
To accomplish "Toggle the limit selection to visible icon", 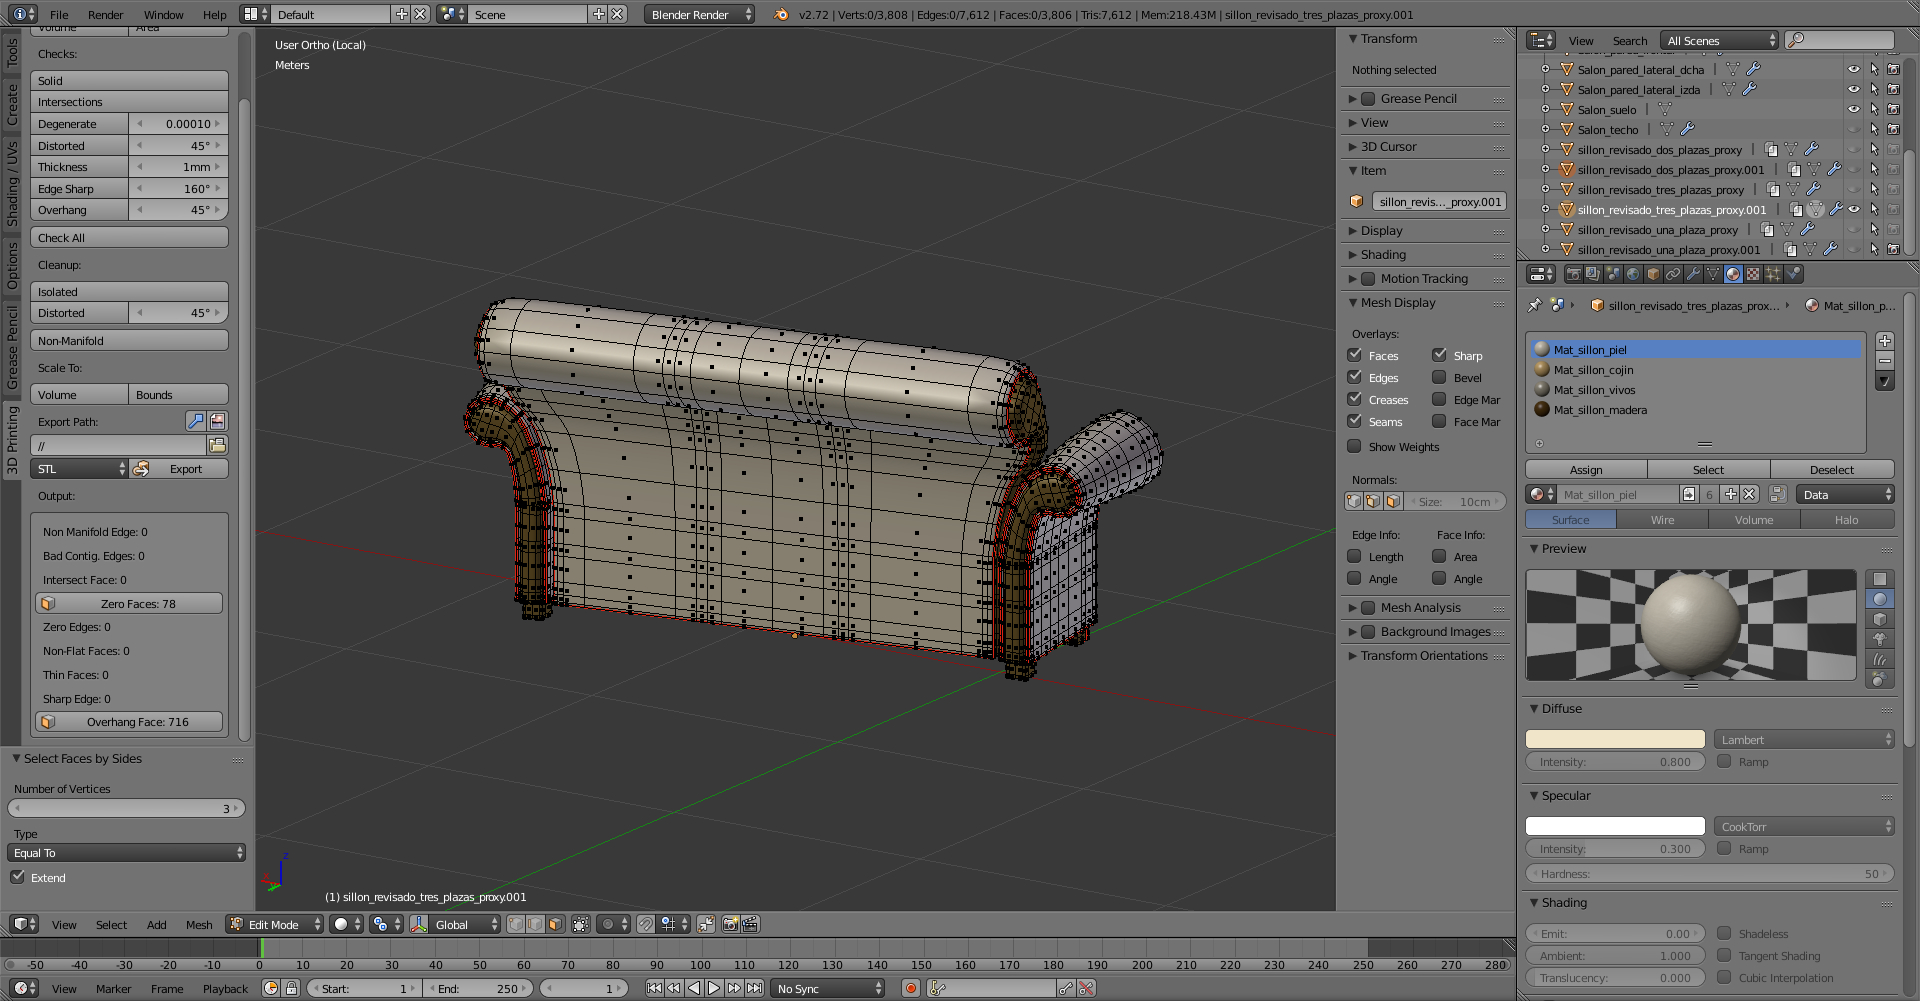I will 581,925.
